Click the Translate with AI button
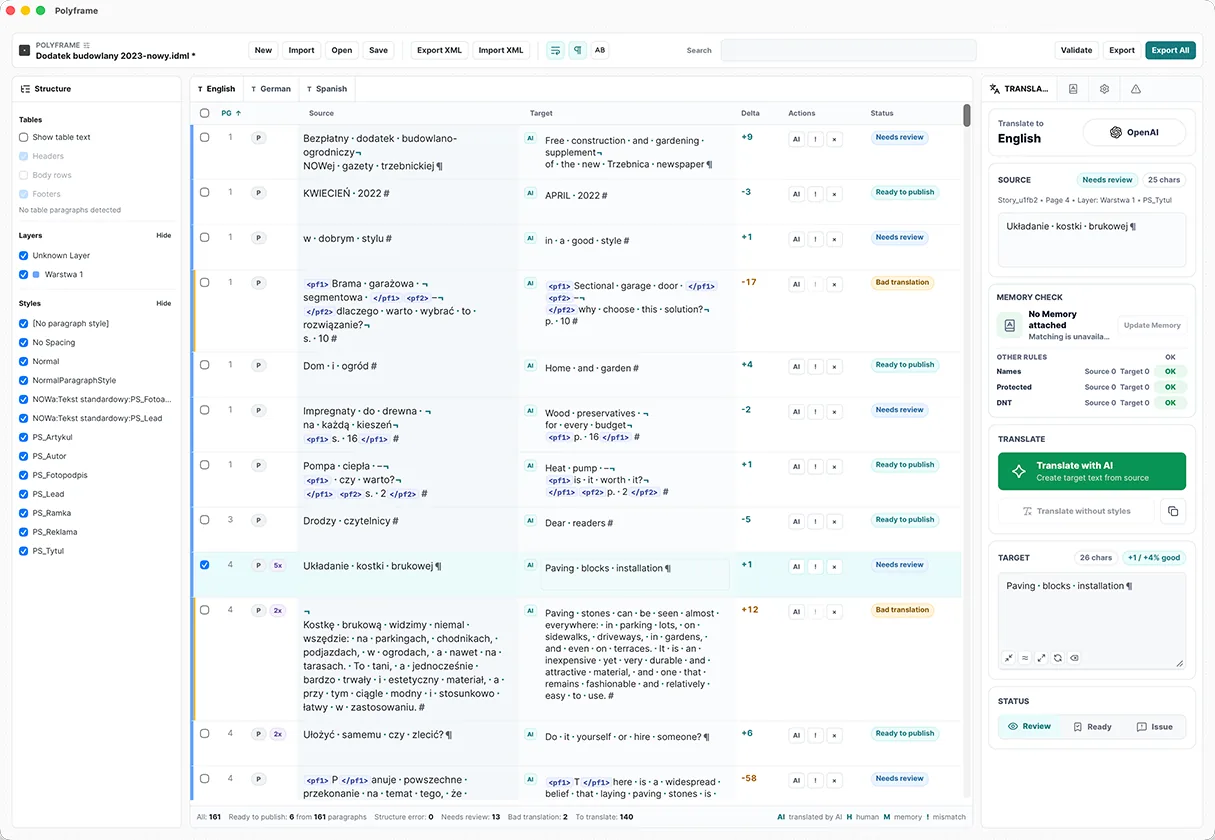 coord(1092,471)
